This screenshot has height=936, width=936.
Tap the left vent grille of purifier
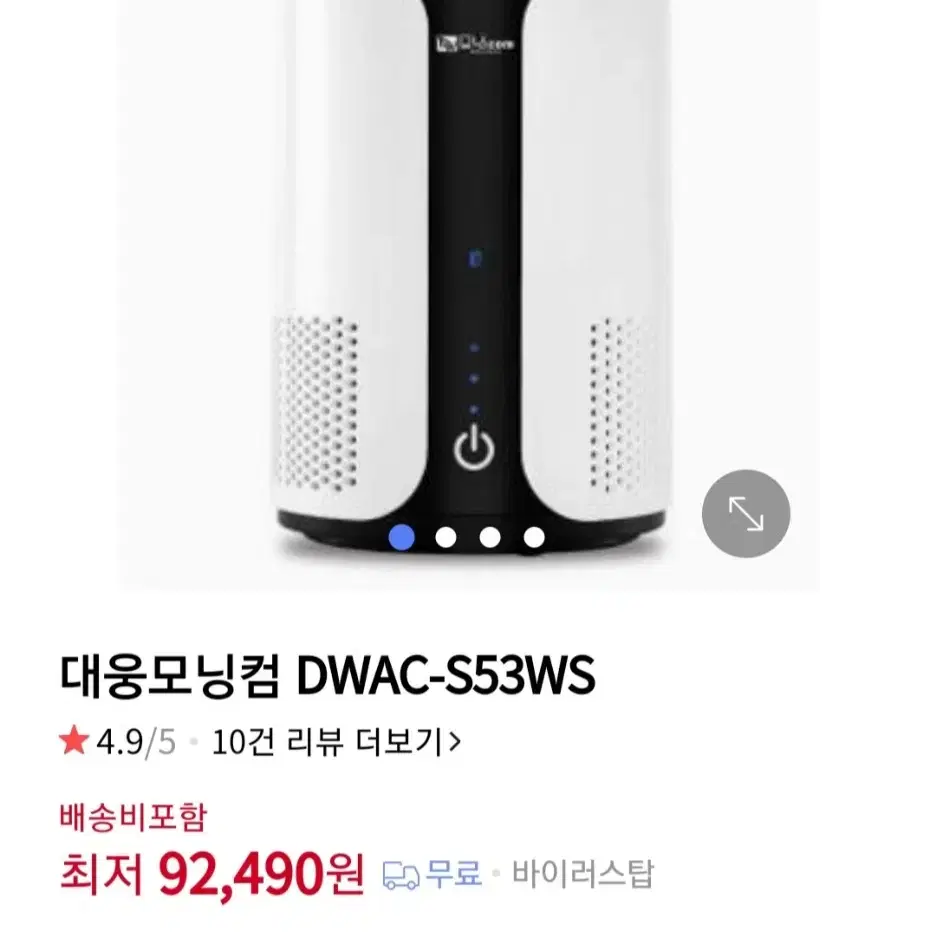click(x=316, y=404)
